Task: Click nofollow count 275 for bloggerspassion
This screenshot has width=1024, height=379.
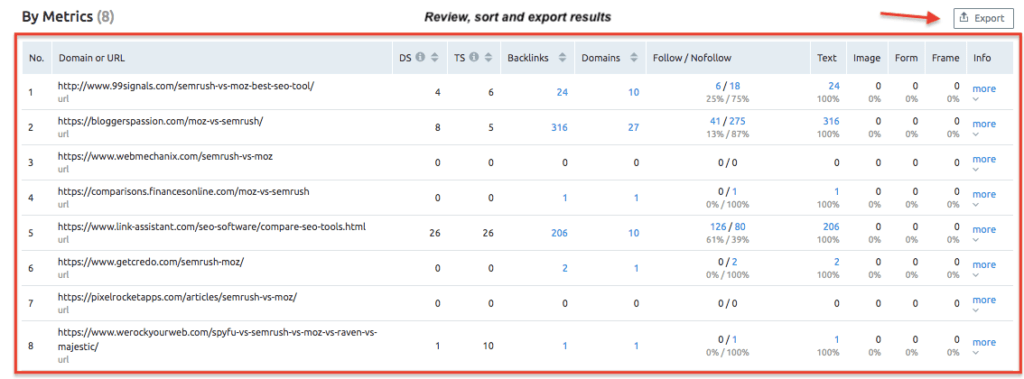Action: coord(738,121)
